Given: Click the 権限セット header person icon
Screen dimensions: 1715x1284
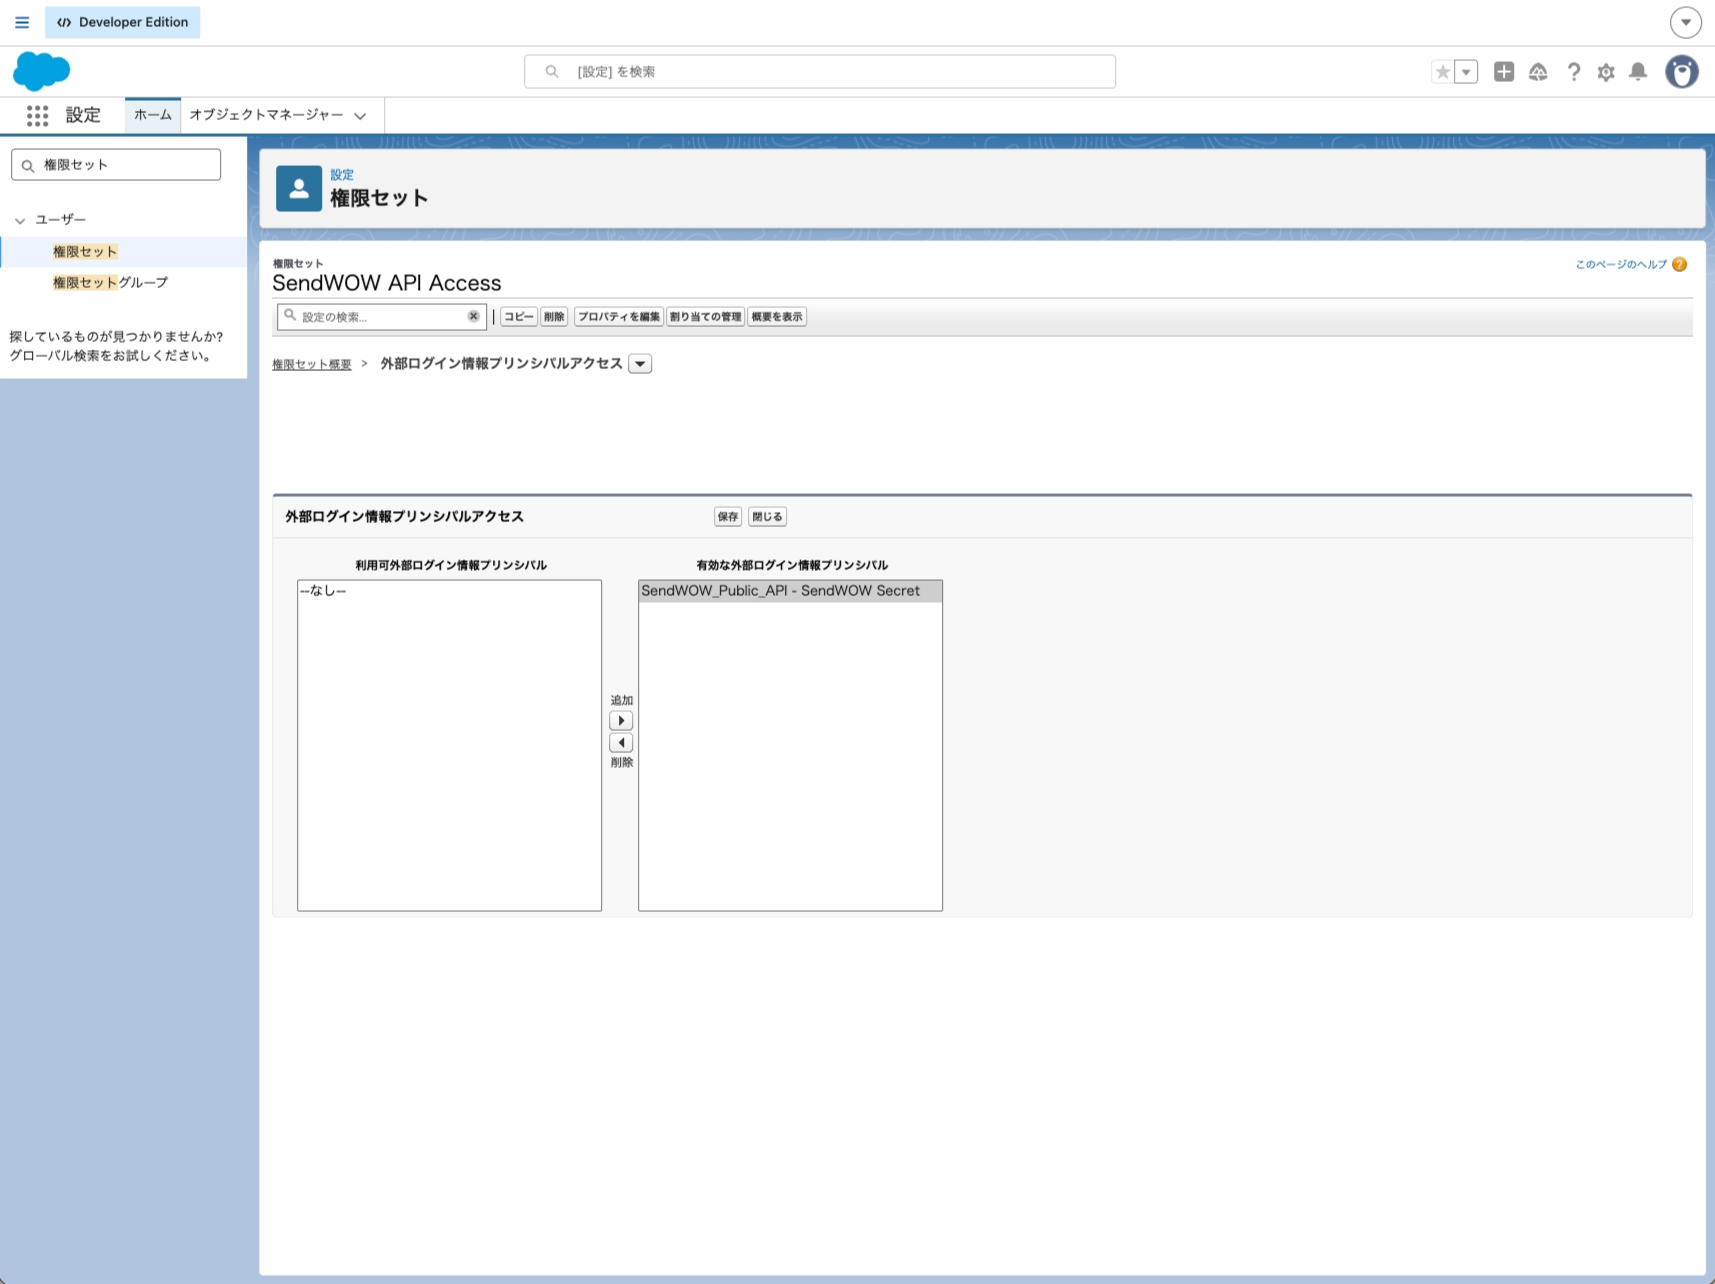Looking at the screenshot, I should [x=299, y=188].
